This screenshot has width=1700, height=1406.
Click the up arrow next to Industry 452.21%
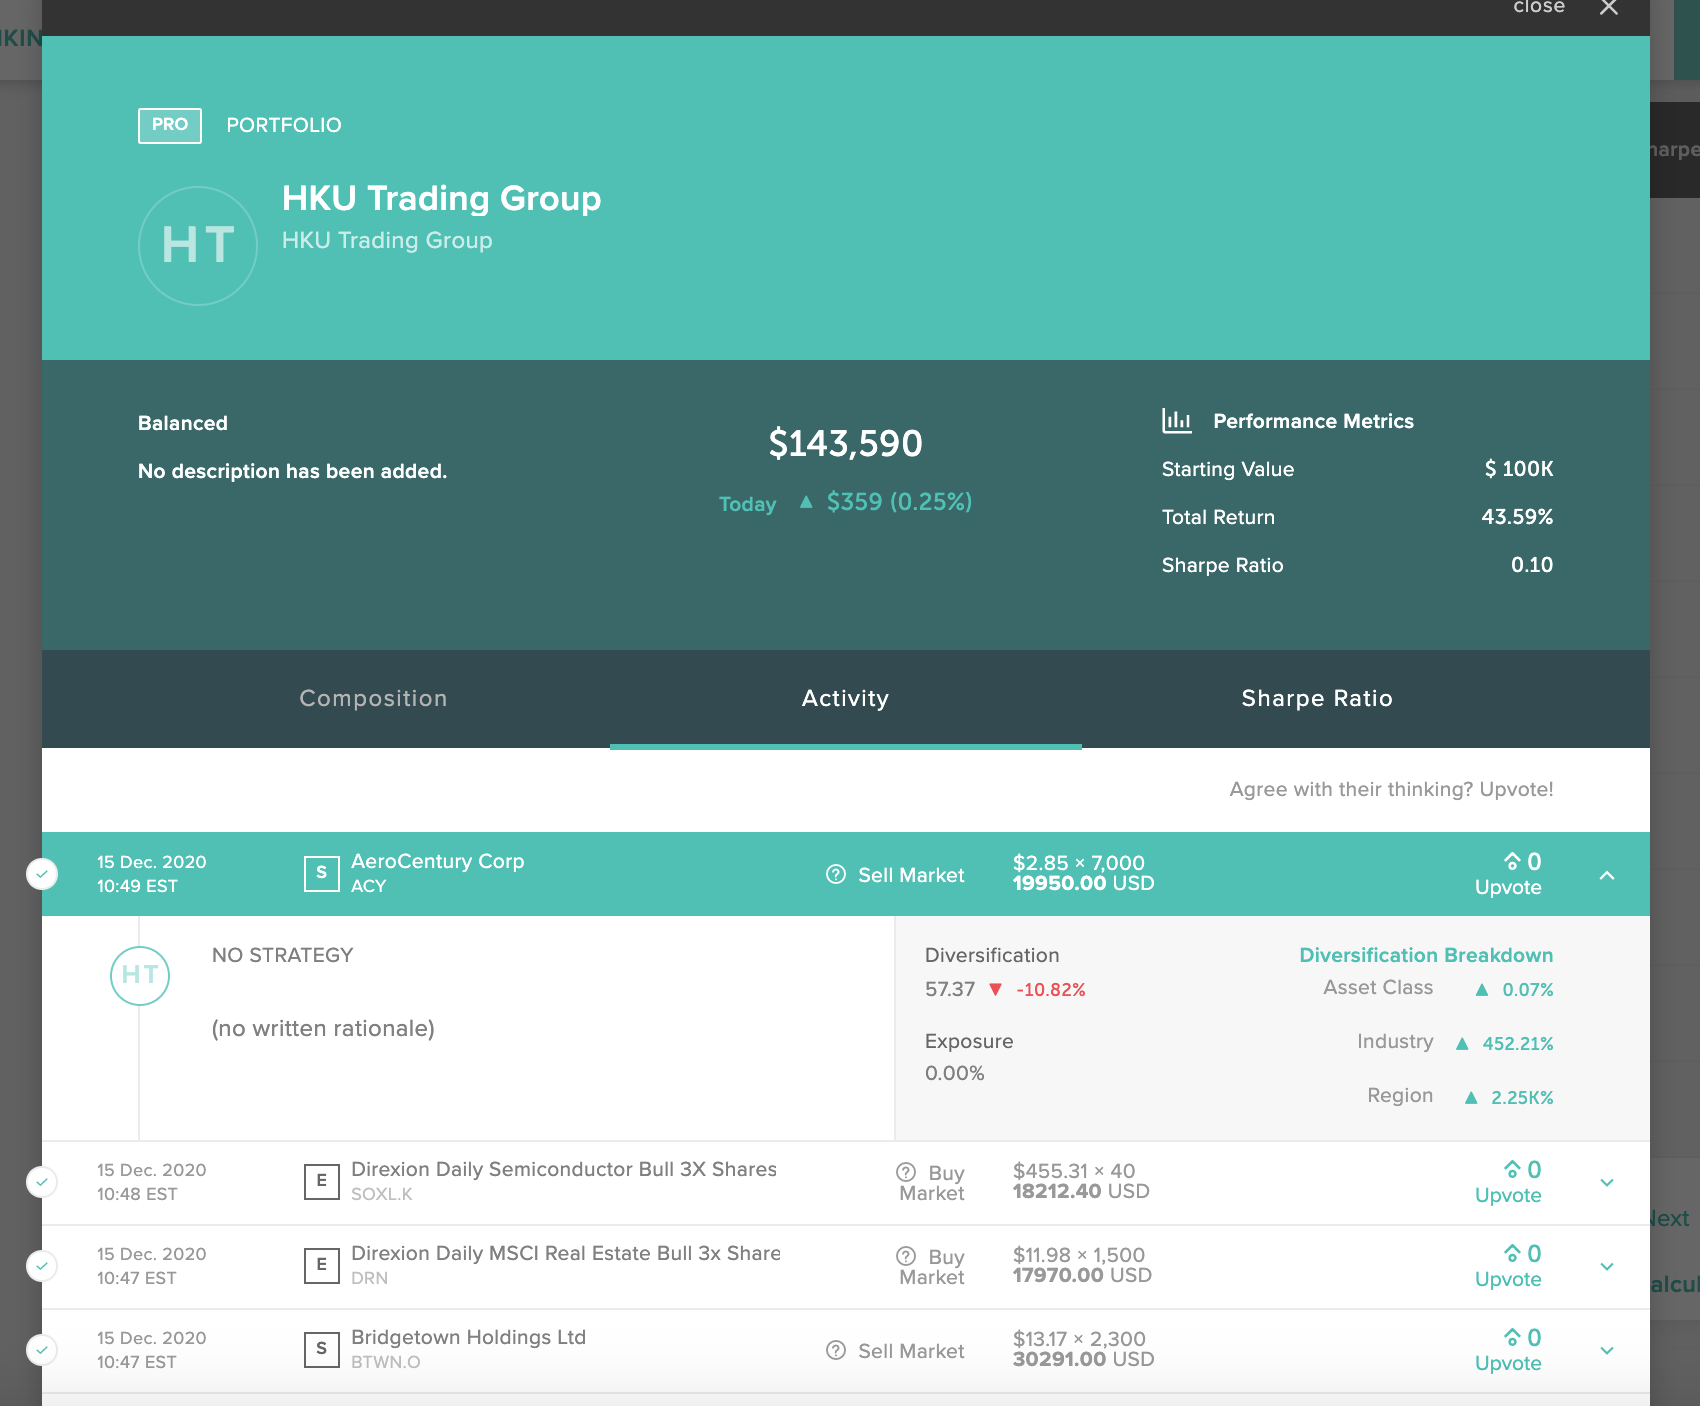coord(1462,1044)
